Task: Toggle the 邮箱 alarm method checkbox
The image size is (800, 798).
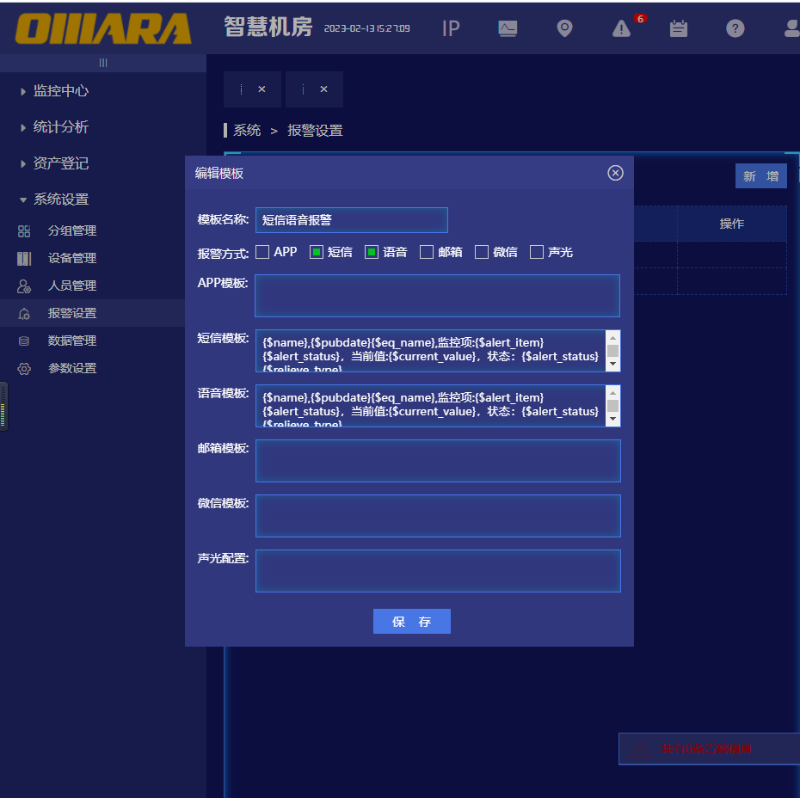Action: (x=427, y=252)
